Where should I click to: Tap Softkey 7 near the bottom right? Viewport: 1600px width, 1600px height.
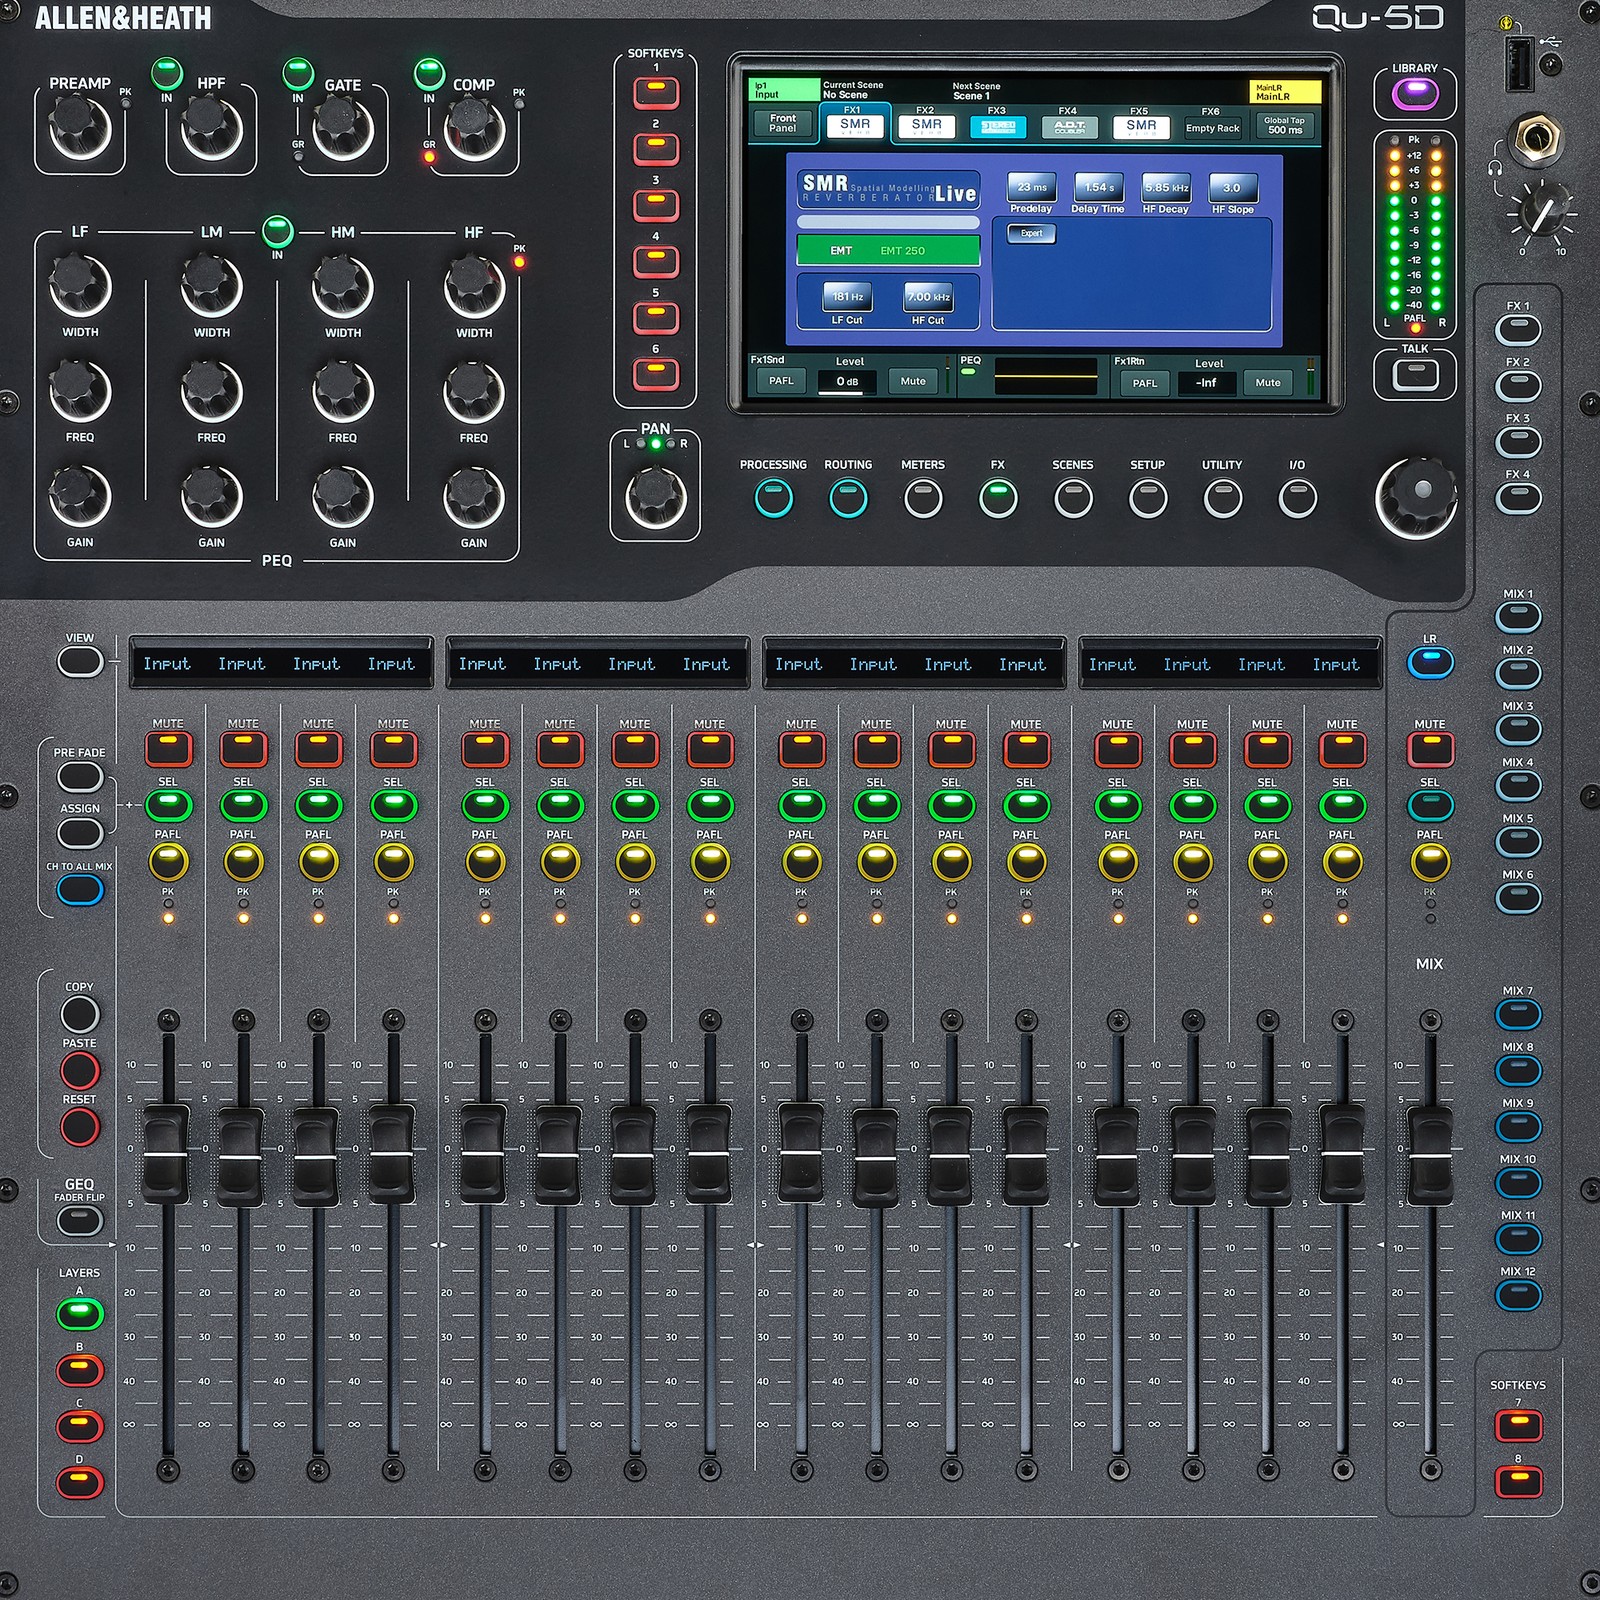click(1518, 1424)
